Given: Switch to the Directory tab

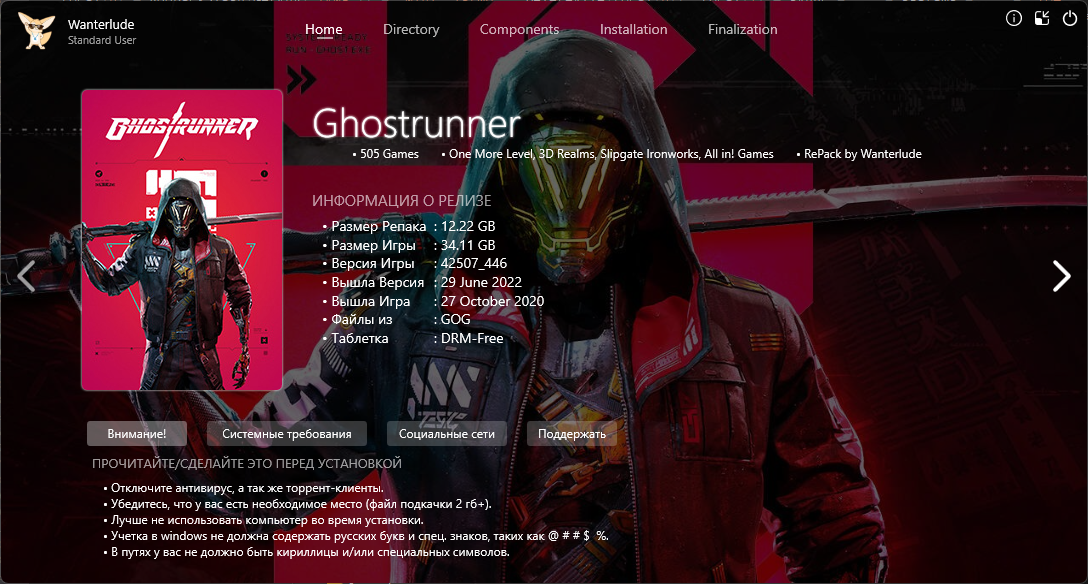Looking at the screenshot, I should pos(411,29).
